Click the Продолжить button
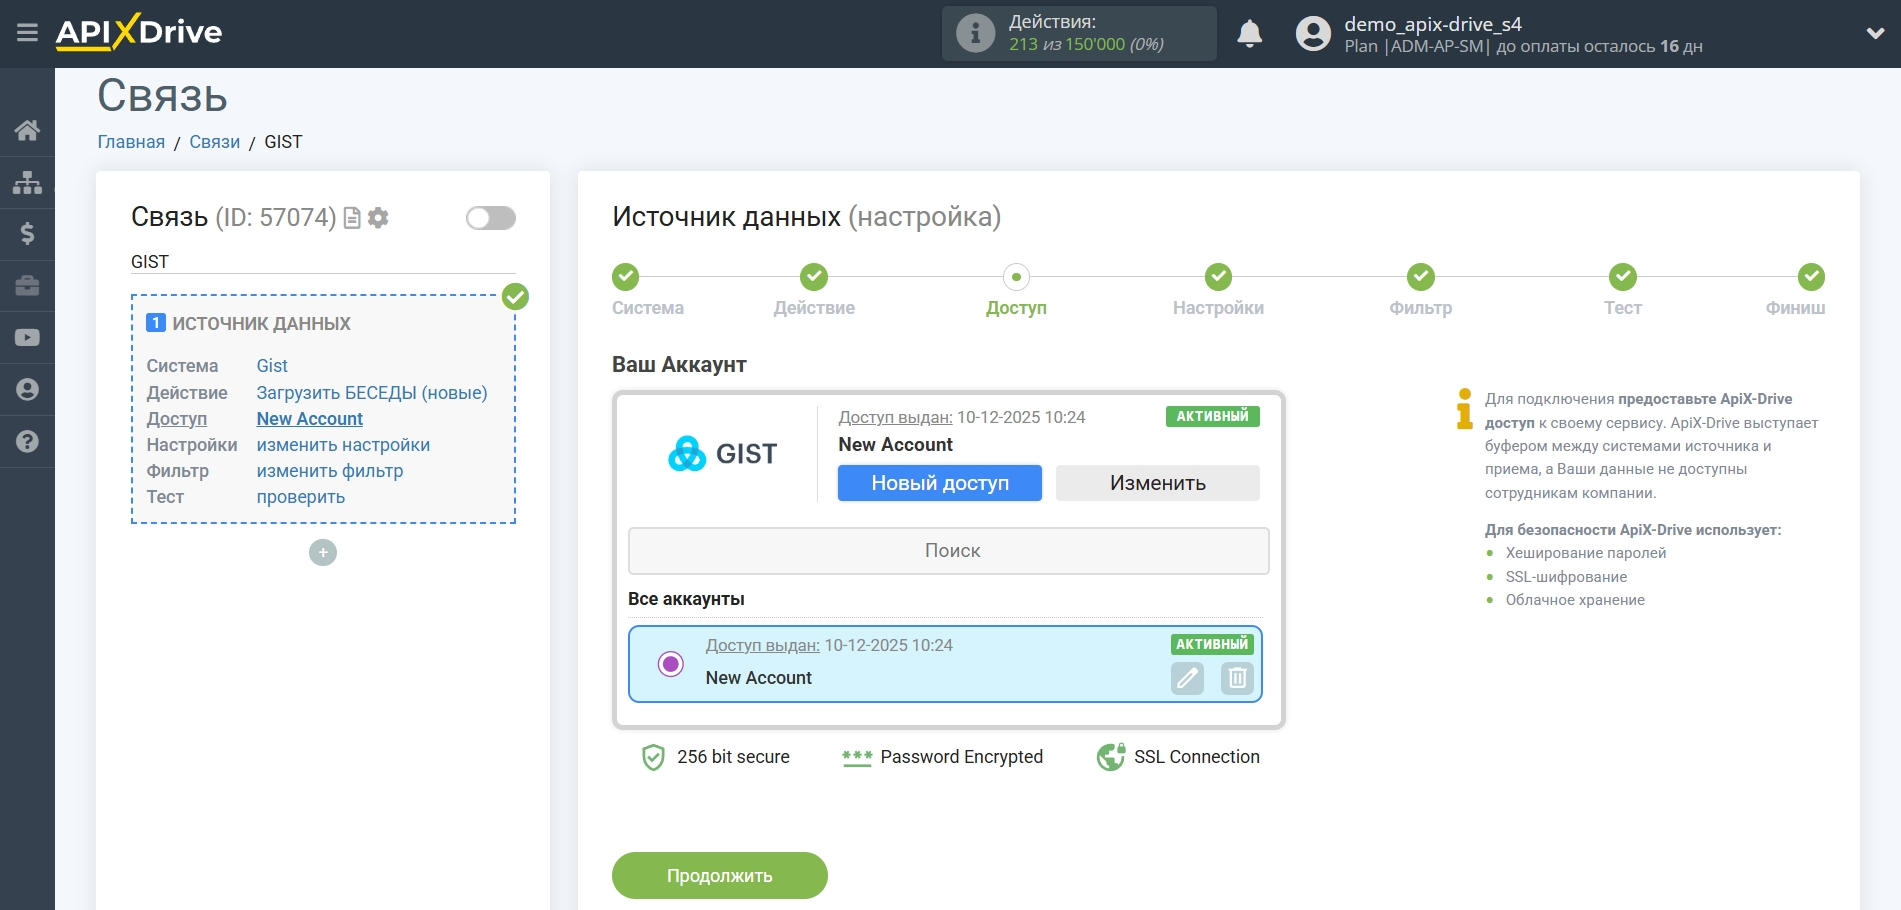 click(x=719, y=874)
